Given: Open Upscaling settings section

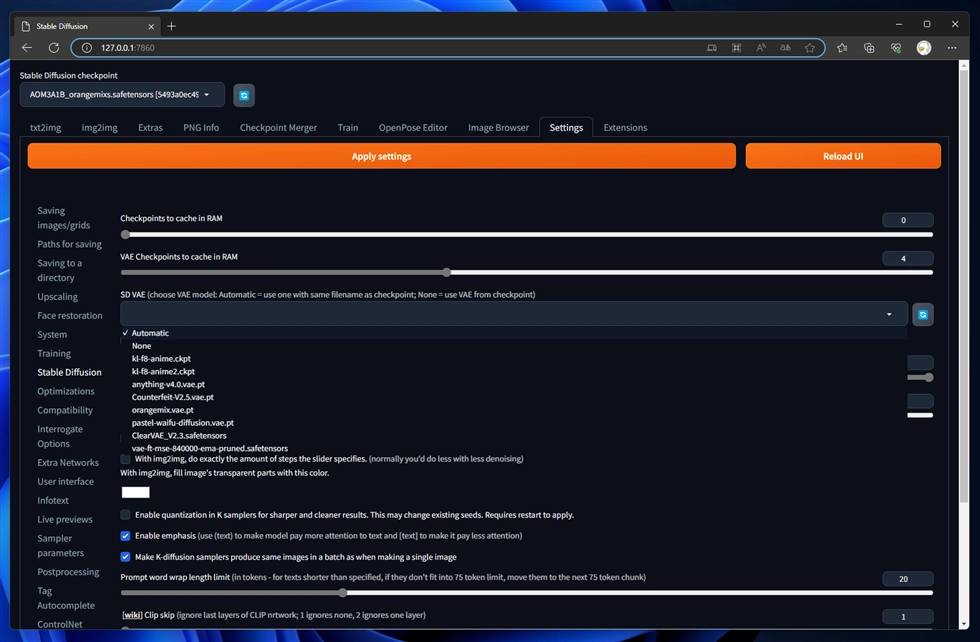Looking at the screenshot, I should click(58, 297).
